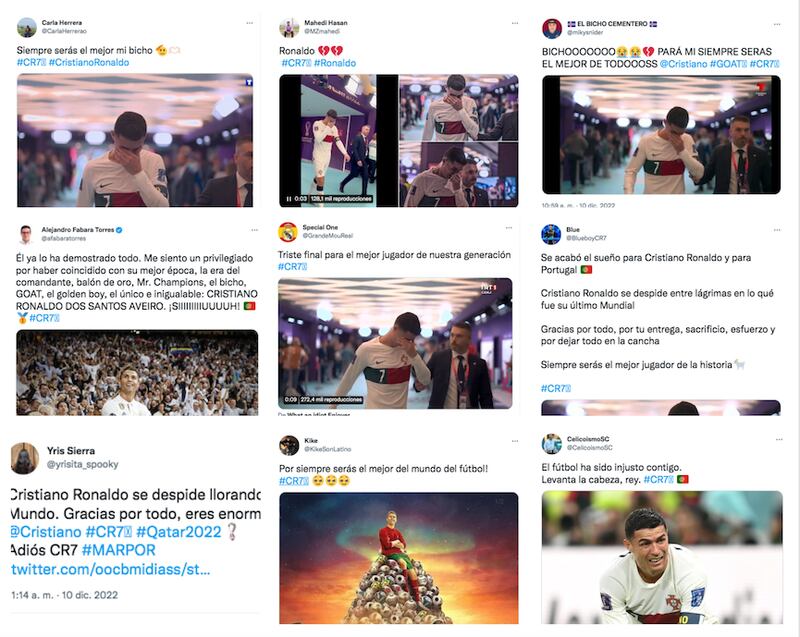Click the #CristianoRonaldo hashtag in Carla's tweet
This screenshot has height=637, width=800.
click(89, 63)
